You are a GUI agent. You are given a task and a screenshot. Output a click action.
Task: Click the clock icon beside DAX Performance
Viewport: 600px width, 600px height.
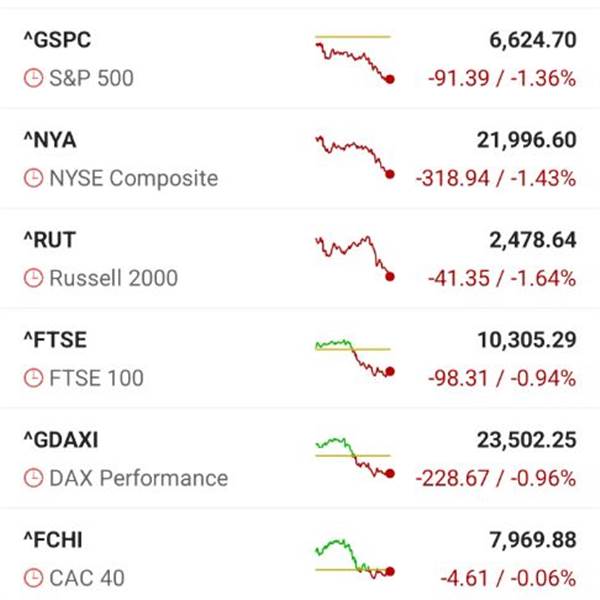(x=34, y=478)
